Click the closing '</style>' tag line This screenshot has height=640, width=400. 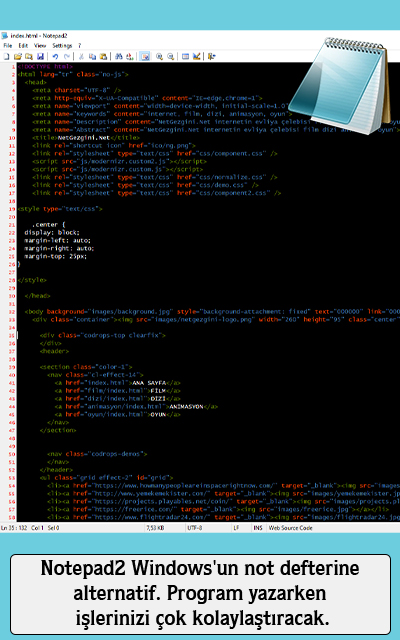tap(32, 280)
